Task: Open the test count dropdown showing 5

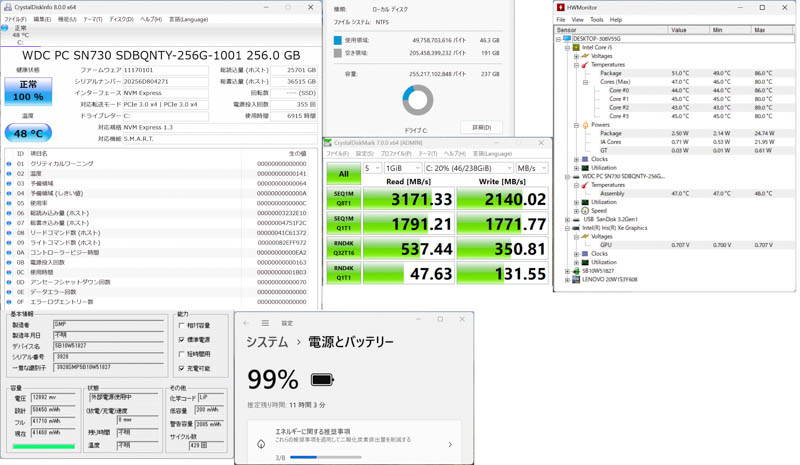Action: (x=372, y=168)
